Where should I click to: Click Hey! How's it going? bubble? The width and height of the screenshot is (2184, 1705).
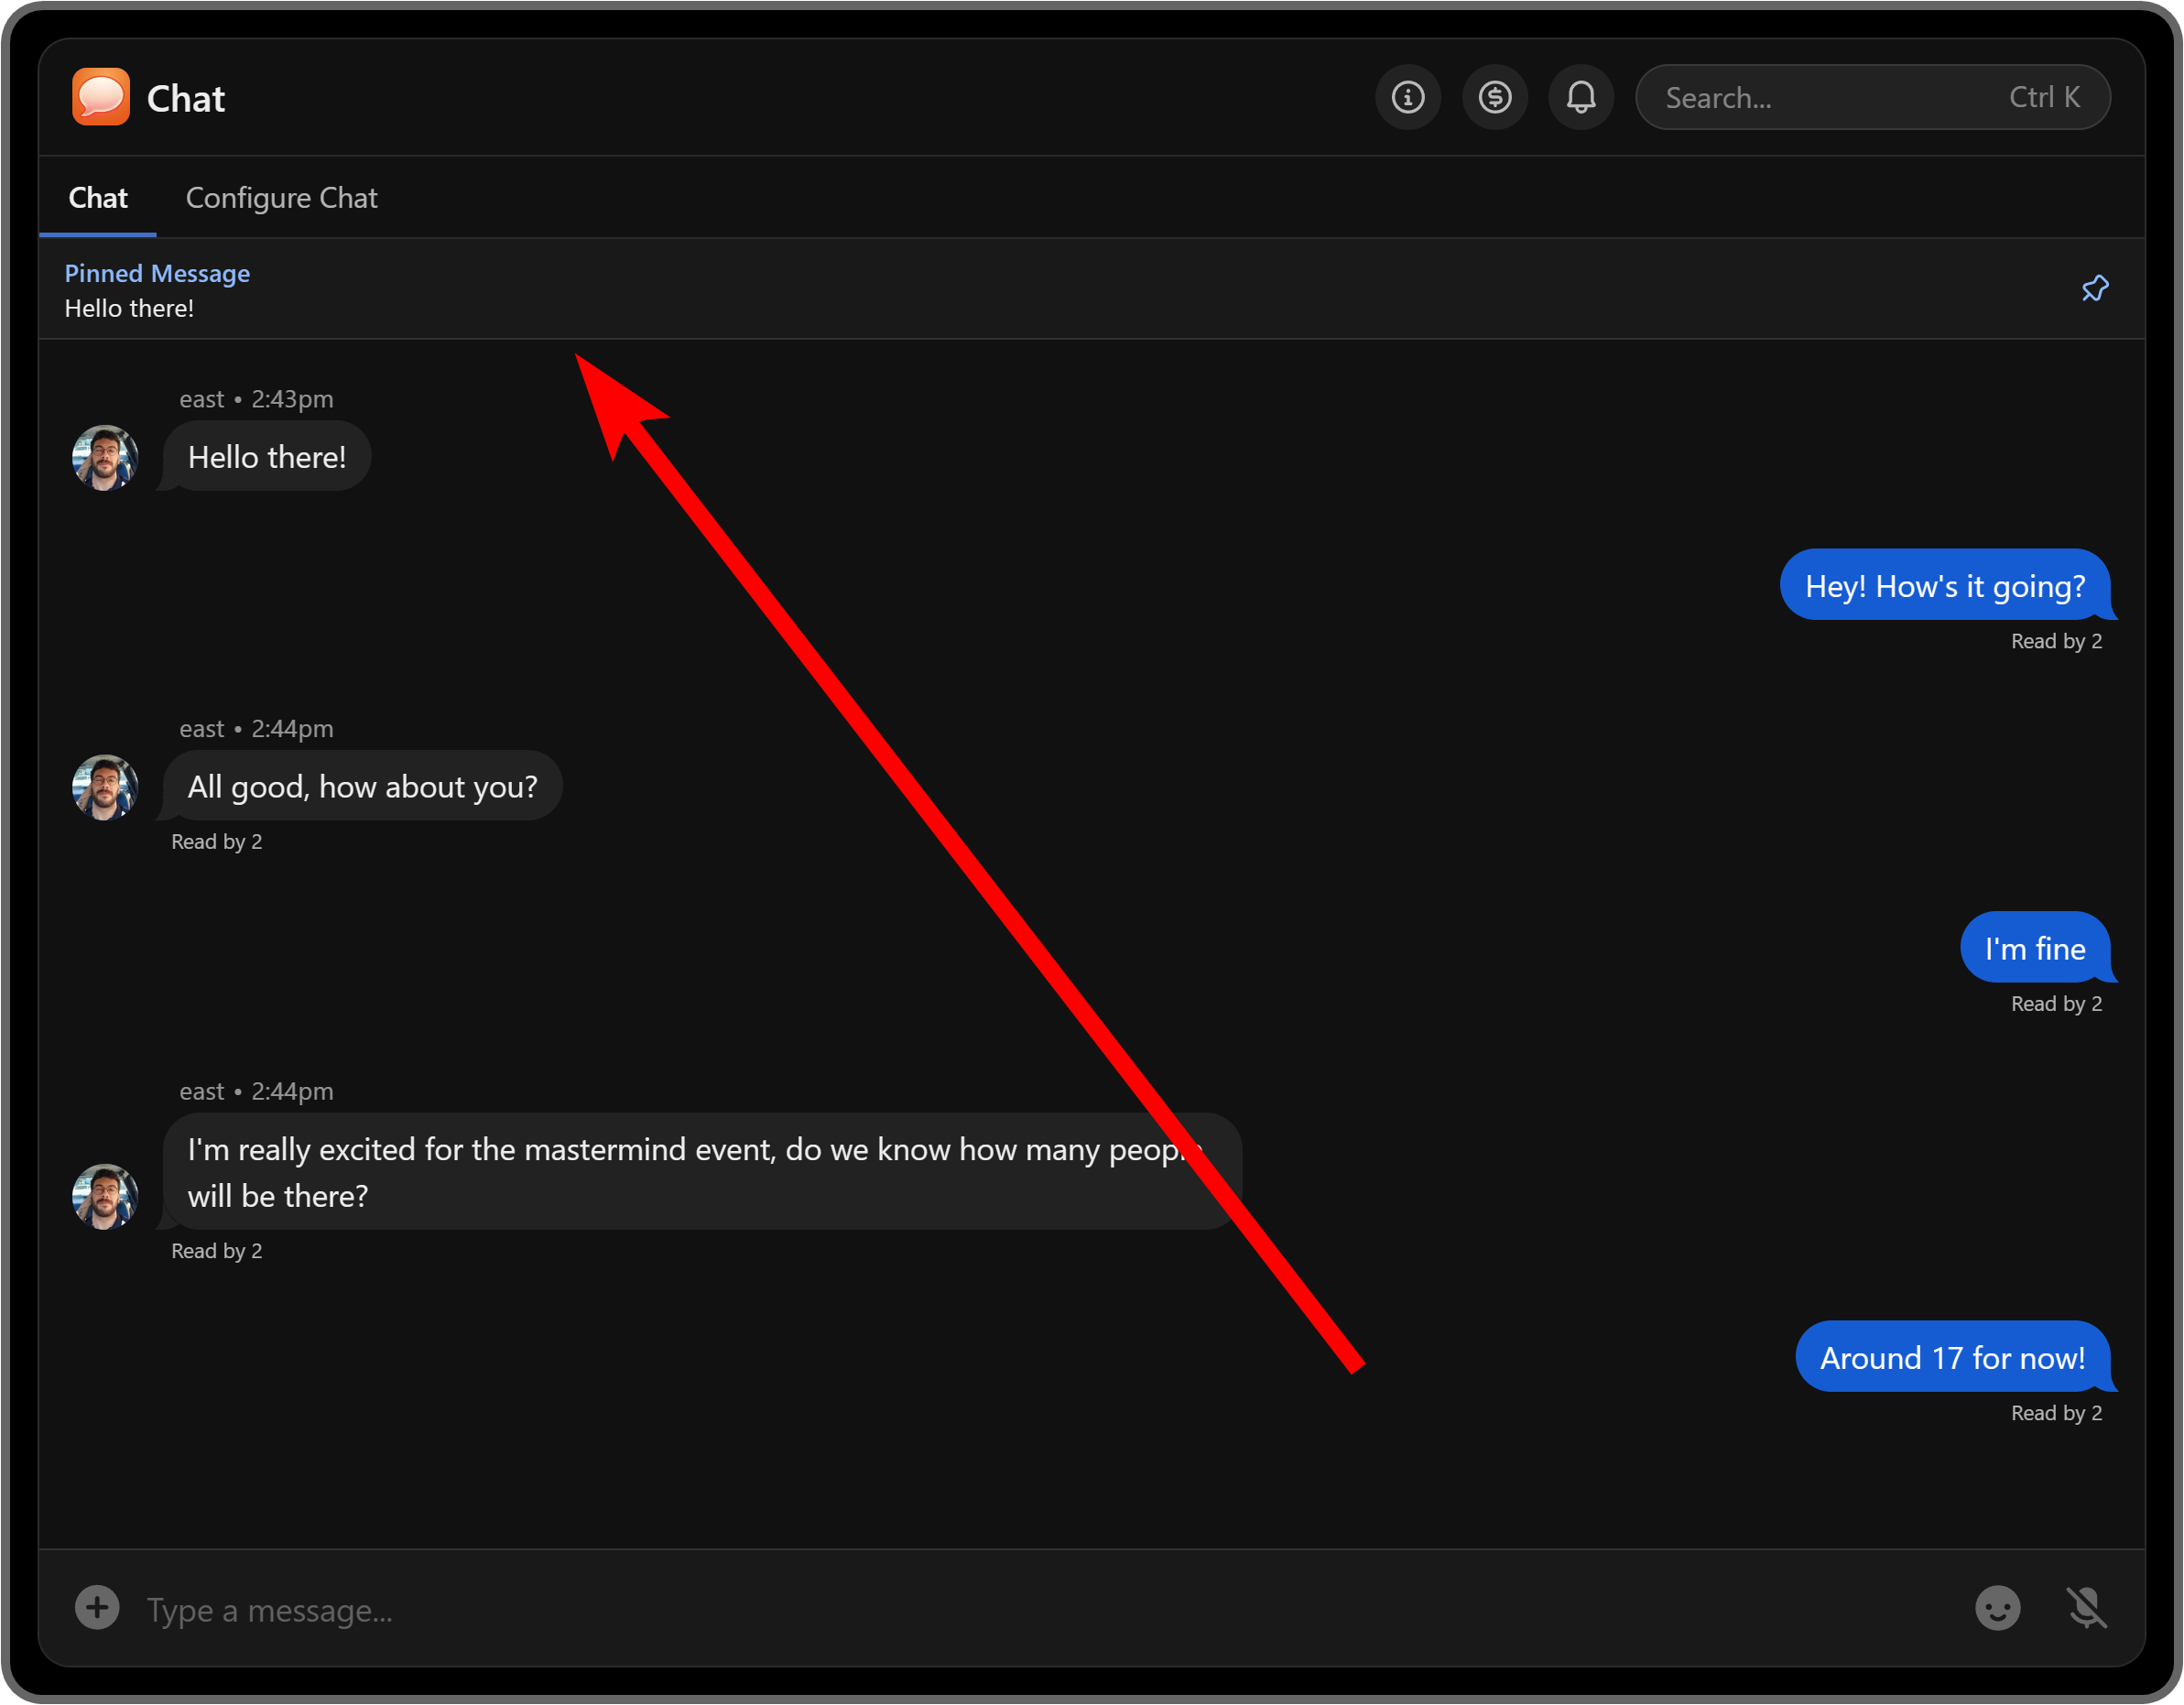coord(1944,585)
